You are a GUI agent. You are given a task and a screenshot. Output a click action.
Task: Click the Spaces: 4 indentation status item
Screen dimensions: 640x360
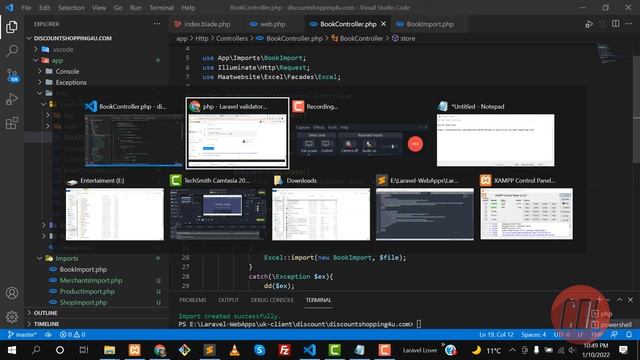[x=533, y=335]
